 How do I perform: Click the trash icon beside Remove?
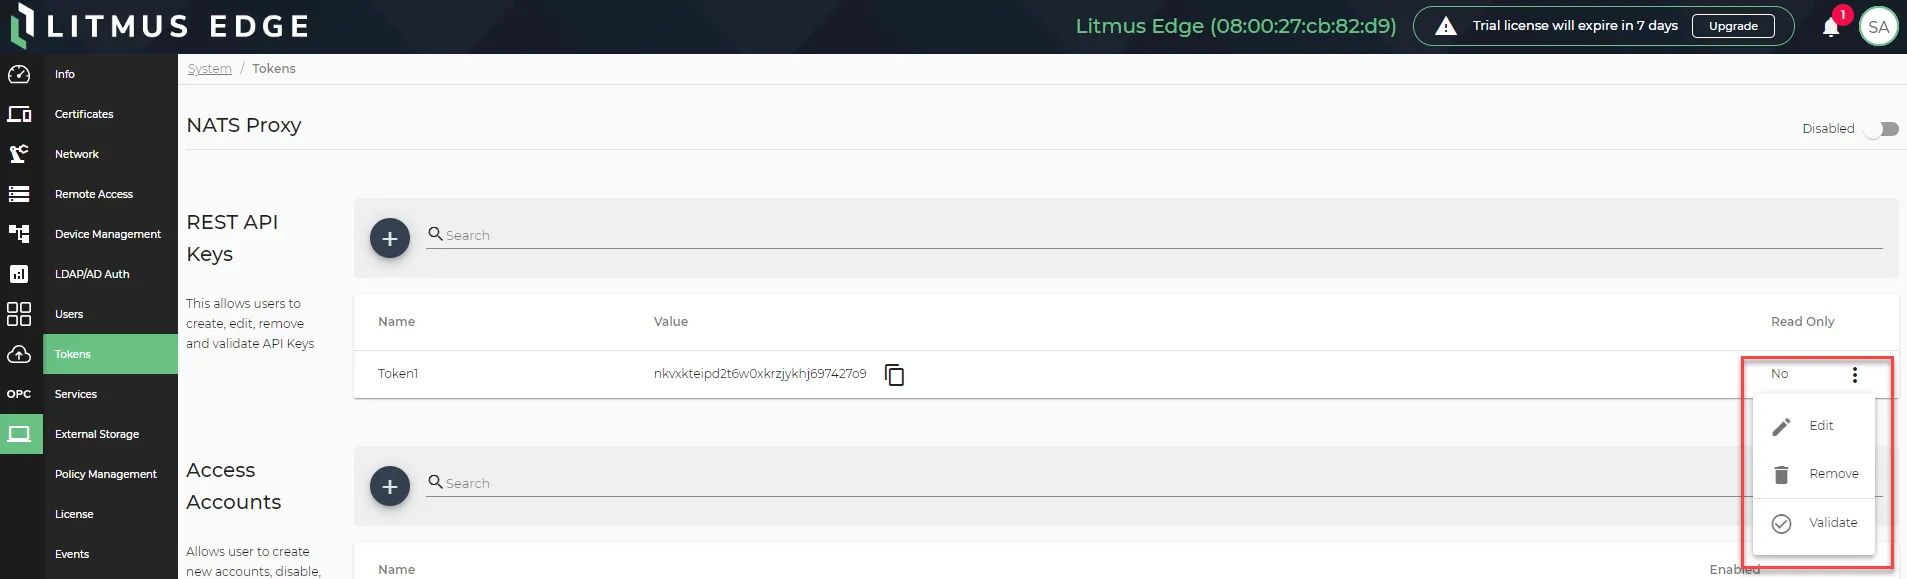1781,475
